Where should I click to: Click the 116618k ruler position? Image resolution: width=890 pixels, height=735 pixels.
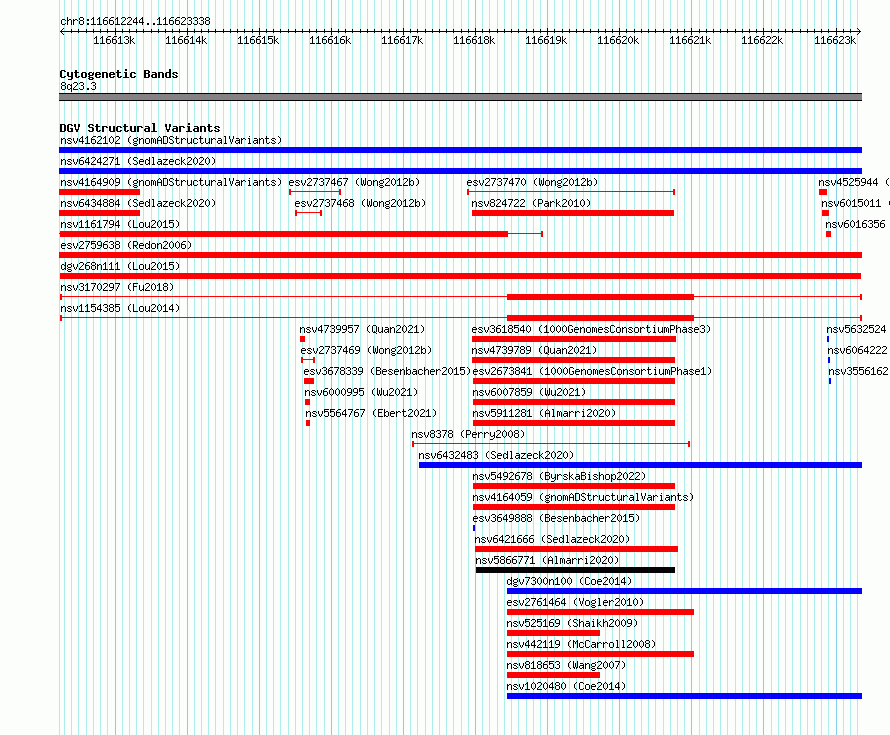point(474,40)
